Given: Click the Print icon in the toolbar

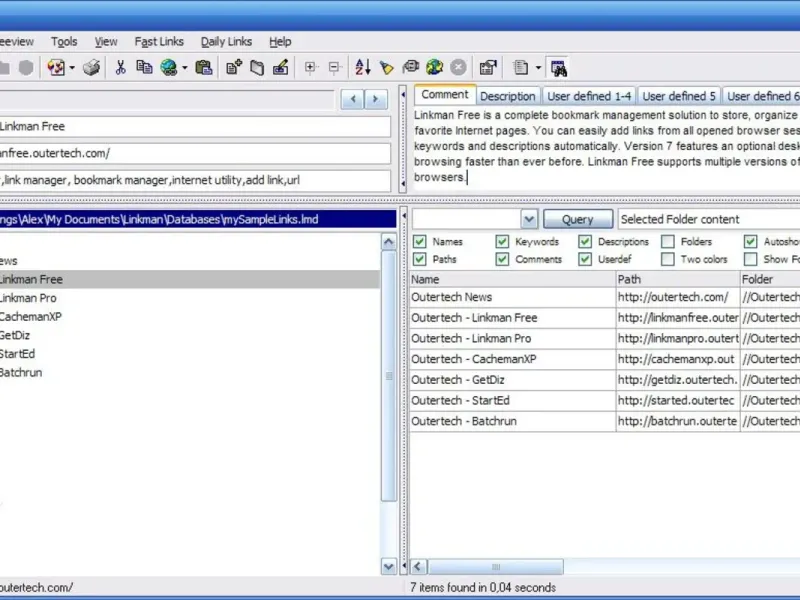Looking at the screenshot, I should click(91, 67).
